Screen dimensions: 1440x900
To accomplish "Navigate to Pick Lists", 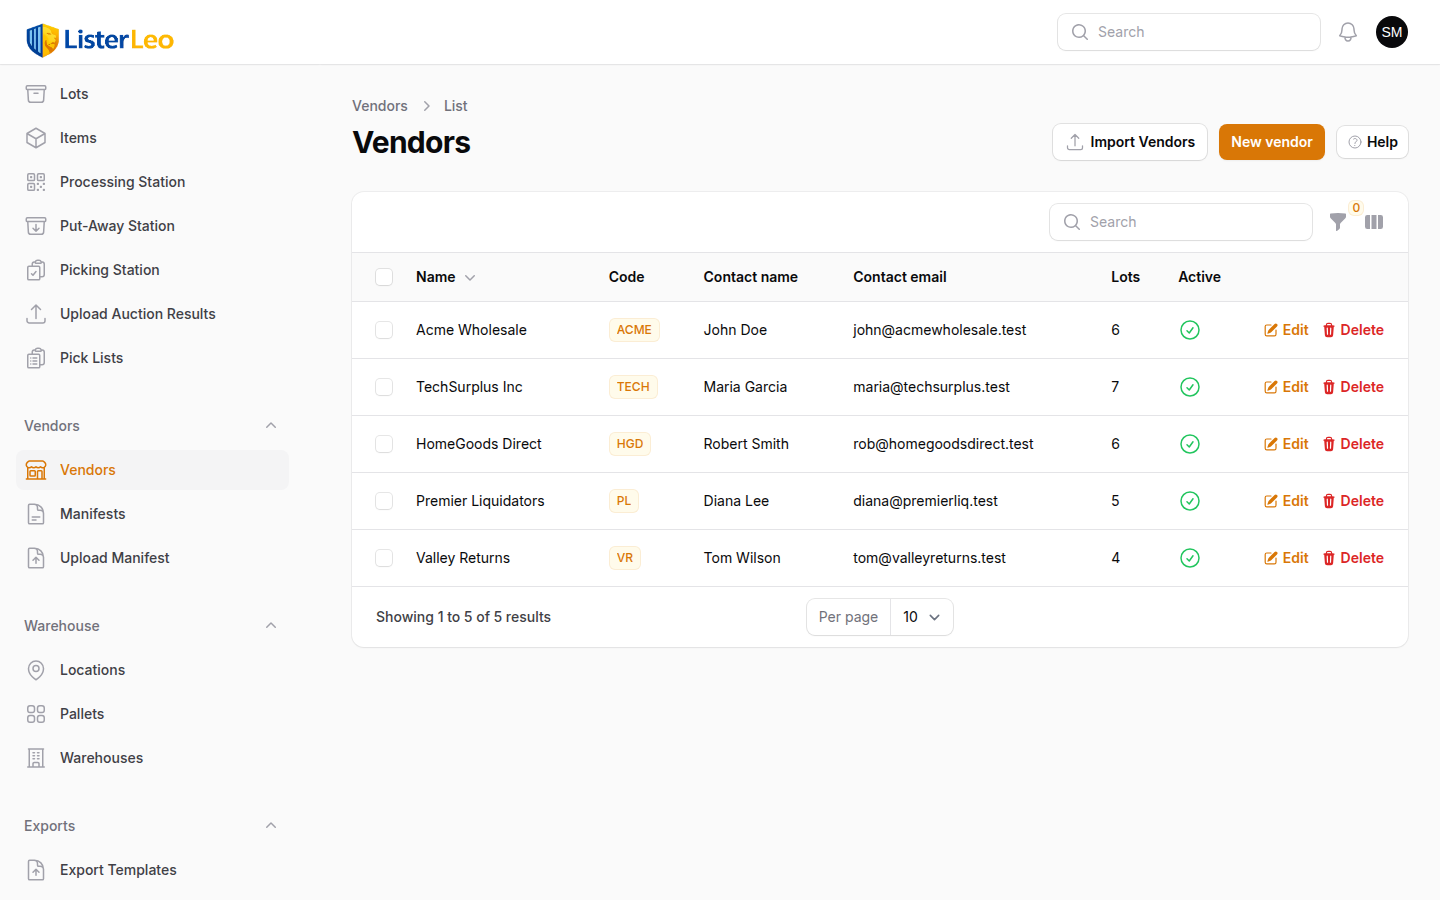I will [91, 358].
